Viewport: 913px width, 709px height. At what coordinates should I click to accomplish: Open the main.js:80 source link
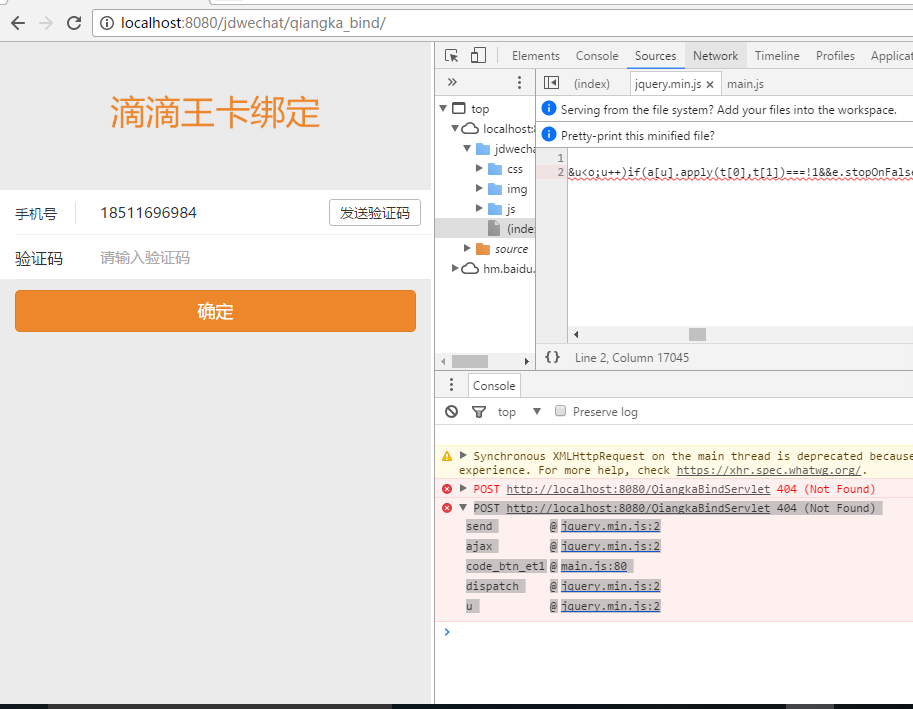point(594,566)
